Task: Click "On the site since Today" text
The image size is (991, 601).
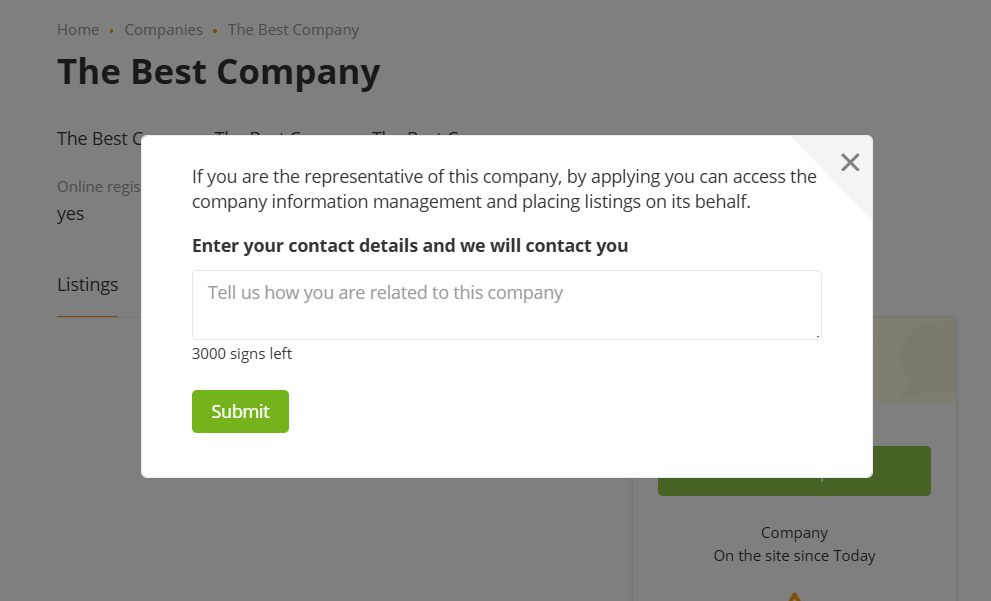Action: point(794,556)
